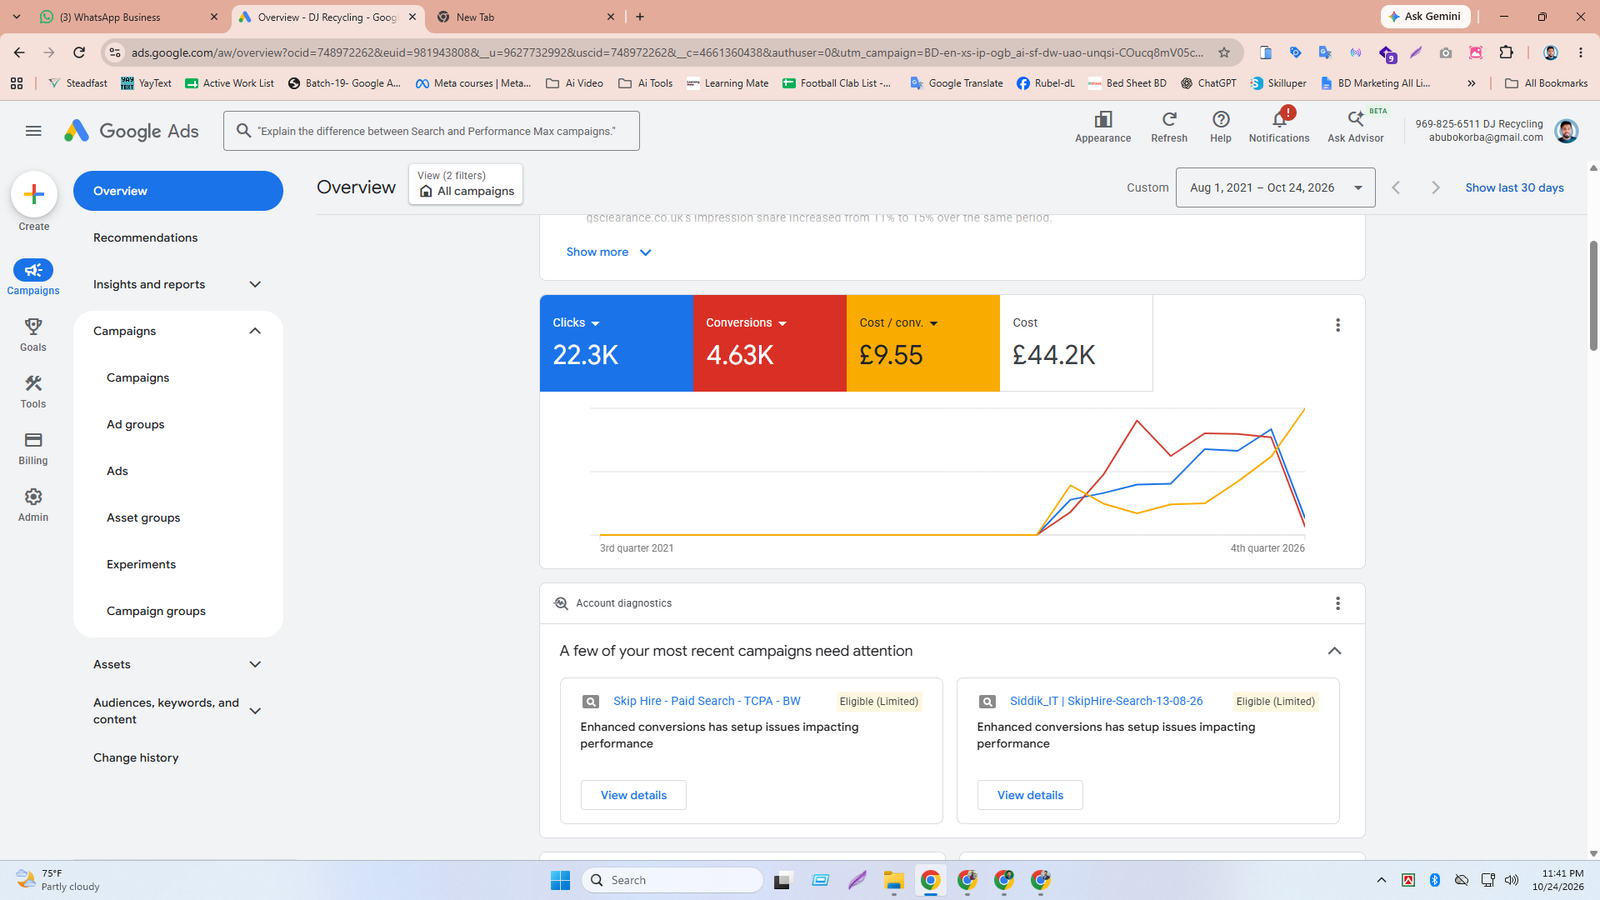Screen dimensions: 1600x900
Task: Select the Overview menu item
Action: tap(178, 191)
